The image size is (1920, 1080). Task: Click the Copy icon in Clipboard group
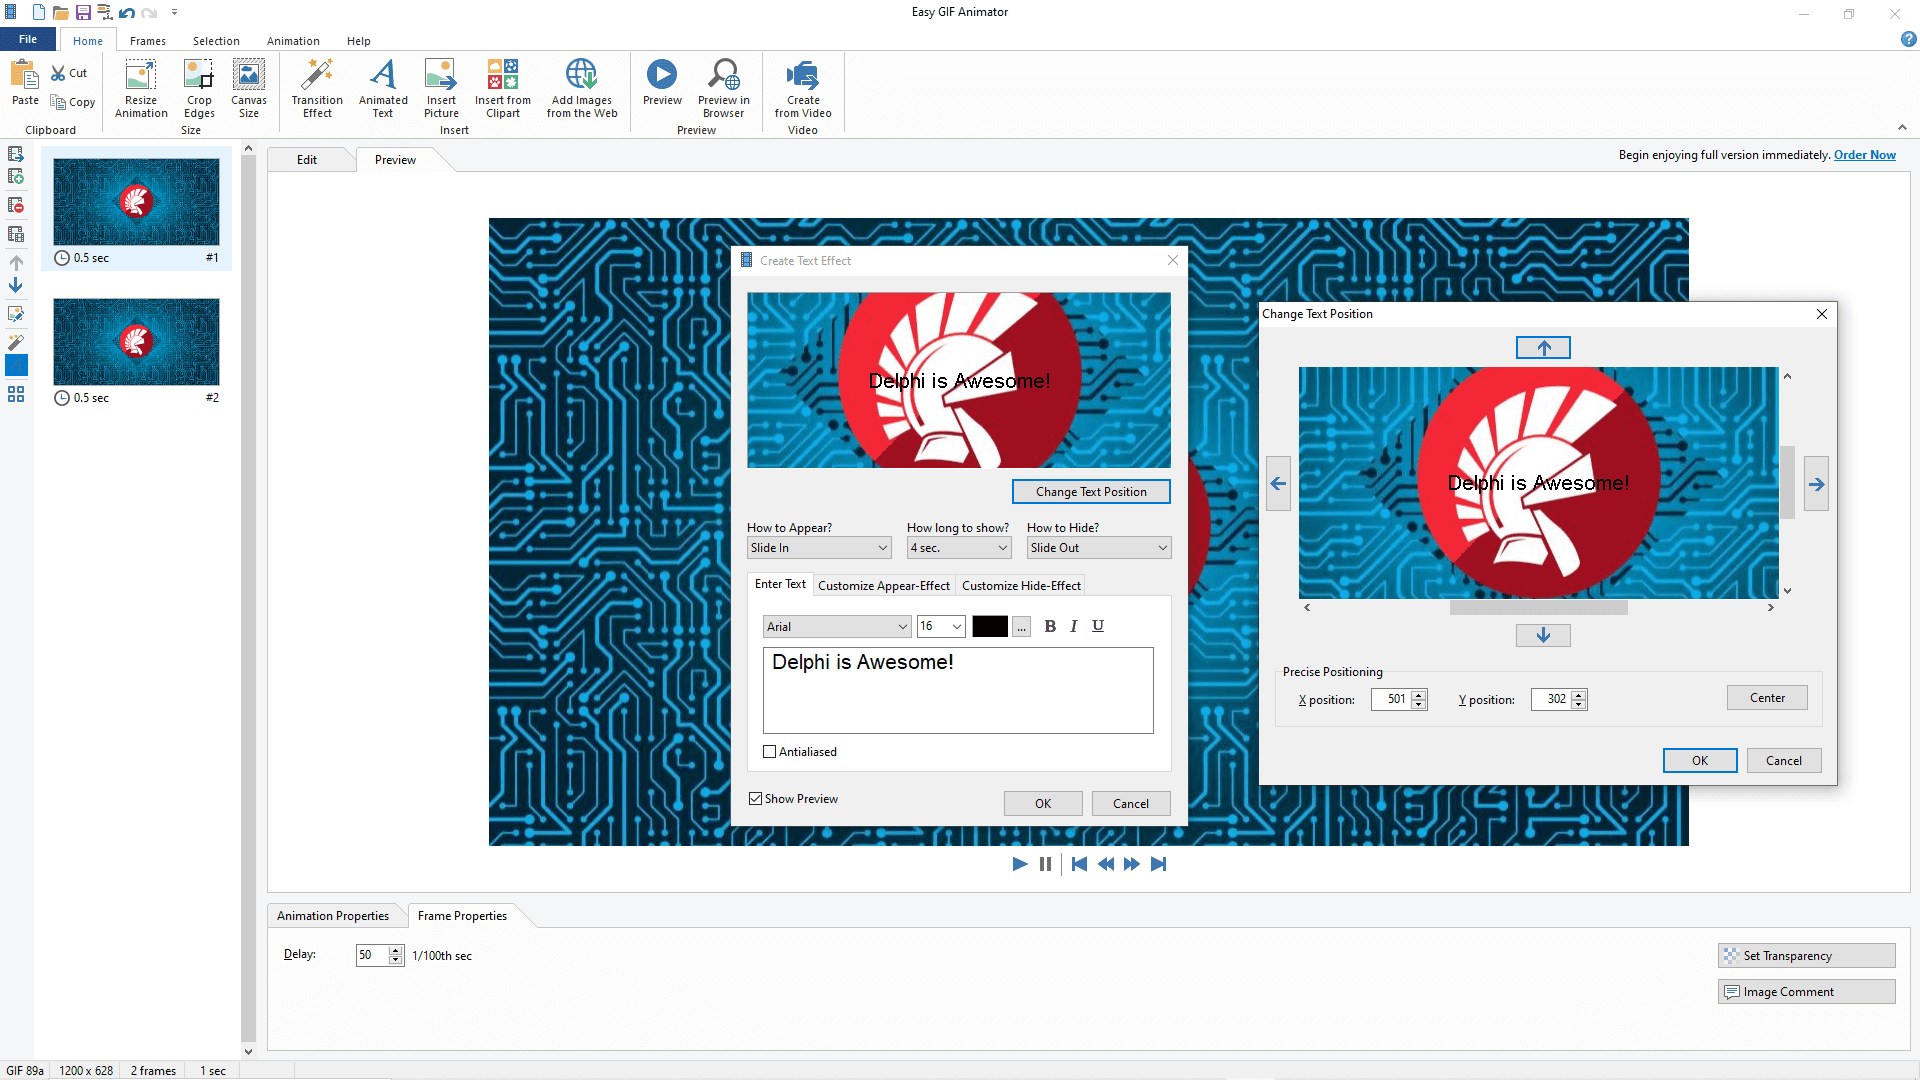59,102
